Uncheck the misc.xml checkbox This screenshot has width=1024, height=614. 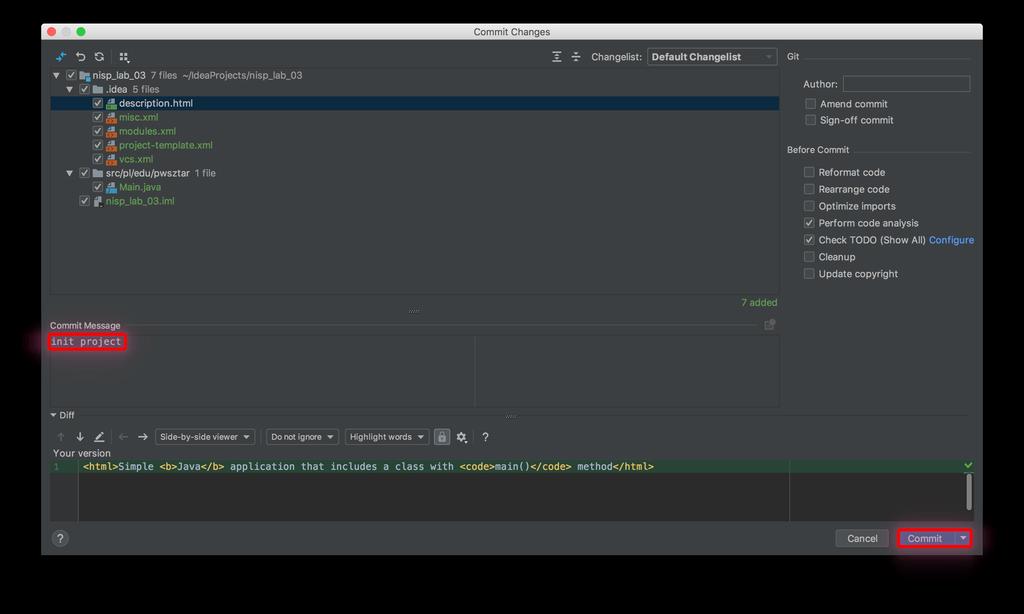pyautogui.click(x=97, y=117)
